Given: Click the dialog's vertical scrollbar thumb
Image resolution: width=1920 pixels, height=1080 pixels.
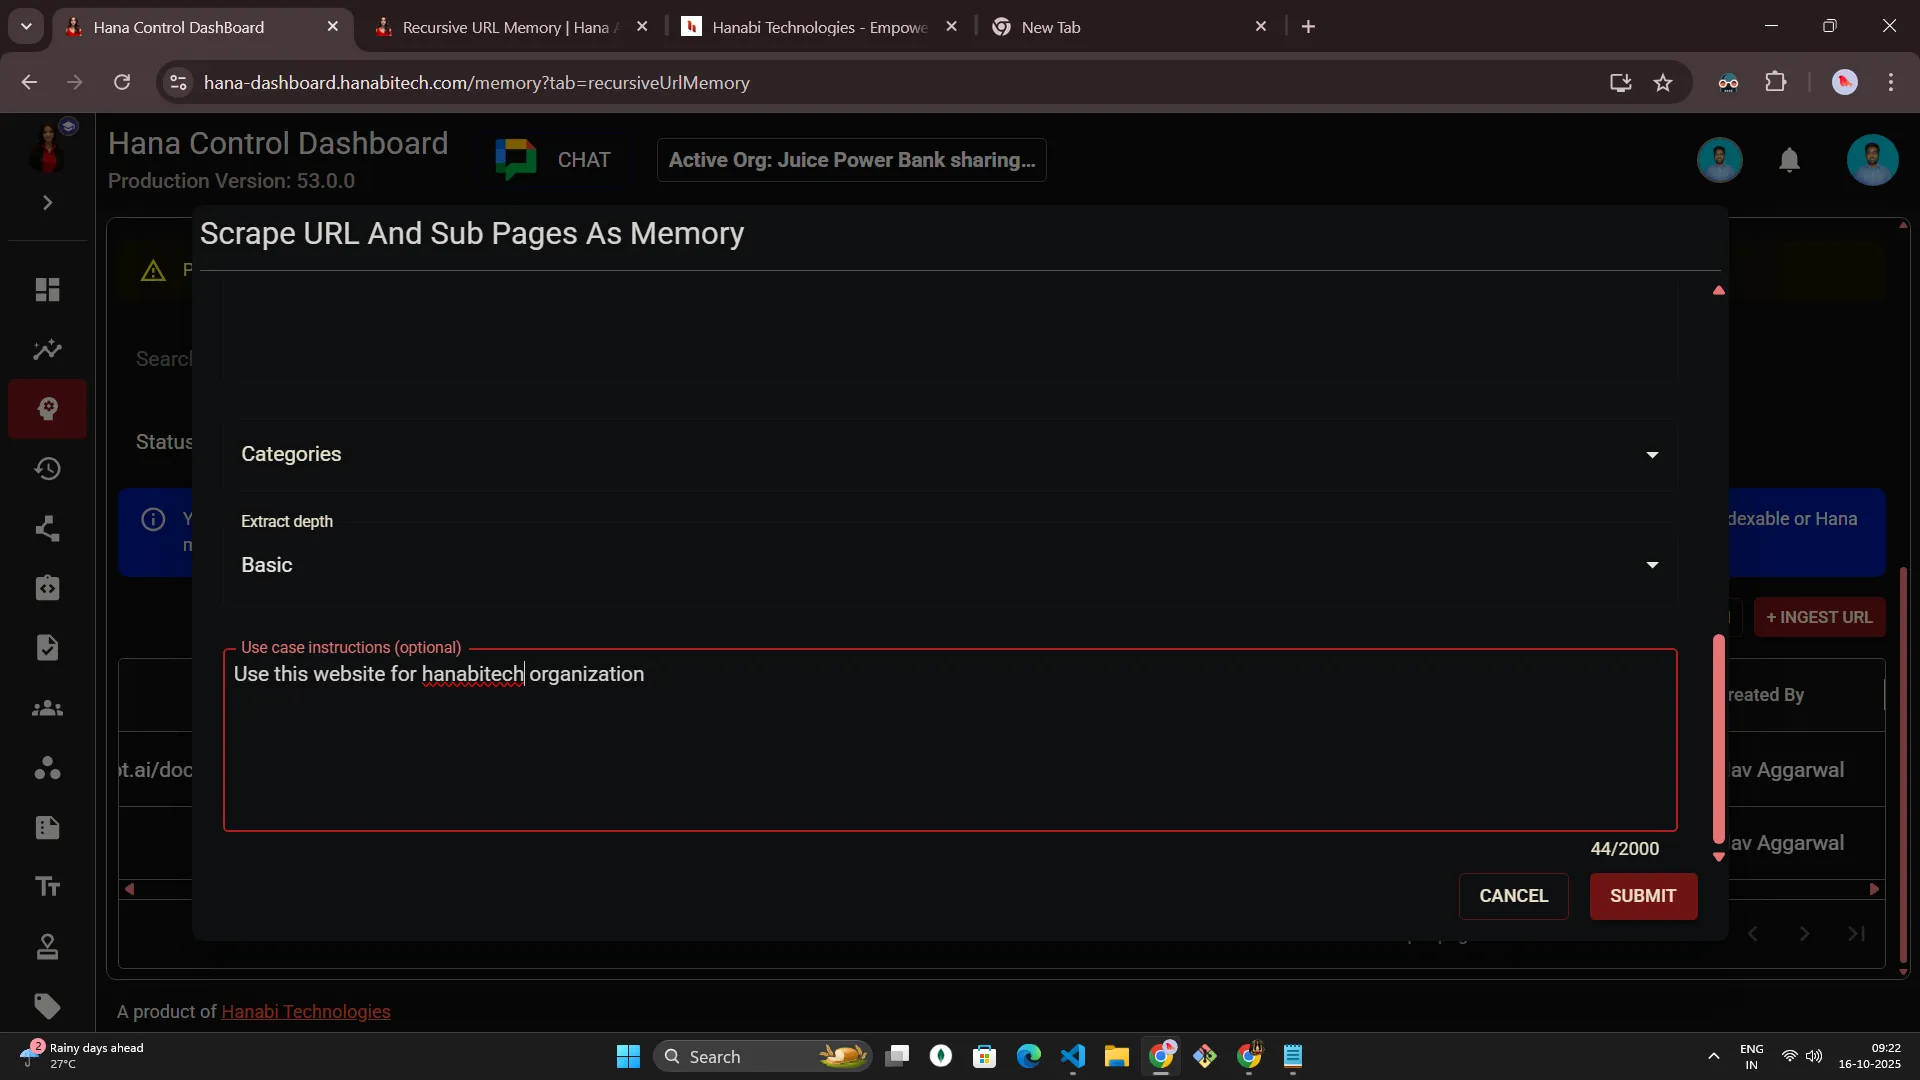Looking at the screenshot, I should pyautogui.click(x=1718, y=740).
